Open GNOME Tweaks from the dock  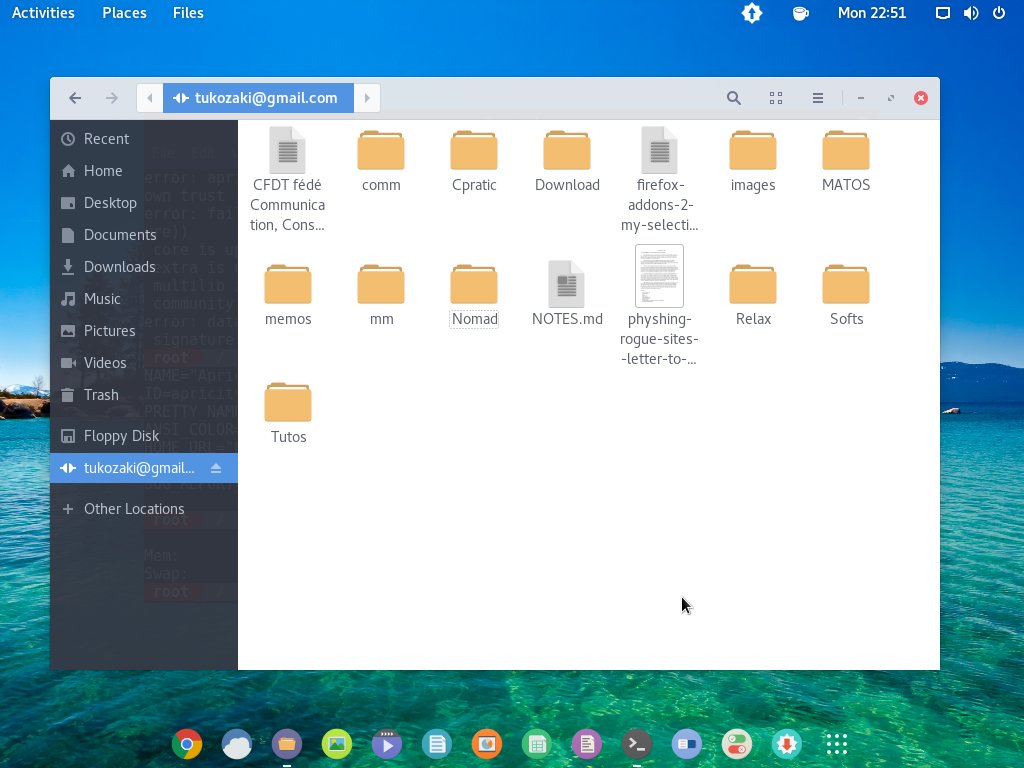(x=737, y=744)
